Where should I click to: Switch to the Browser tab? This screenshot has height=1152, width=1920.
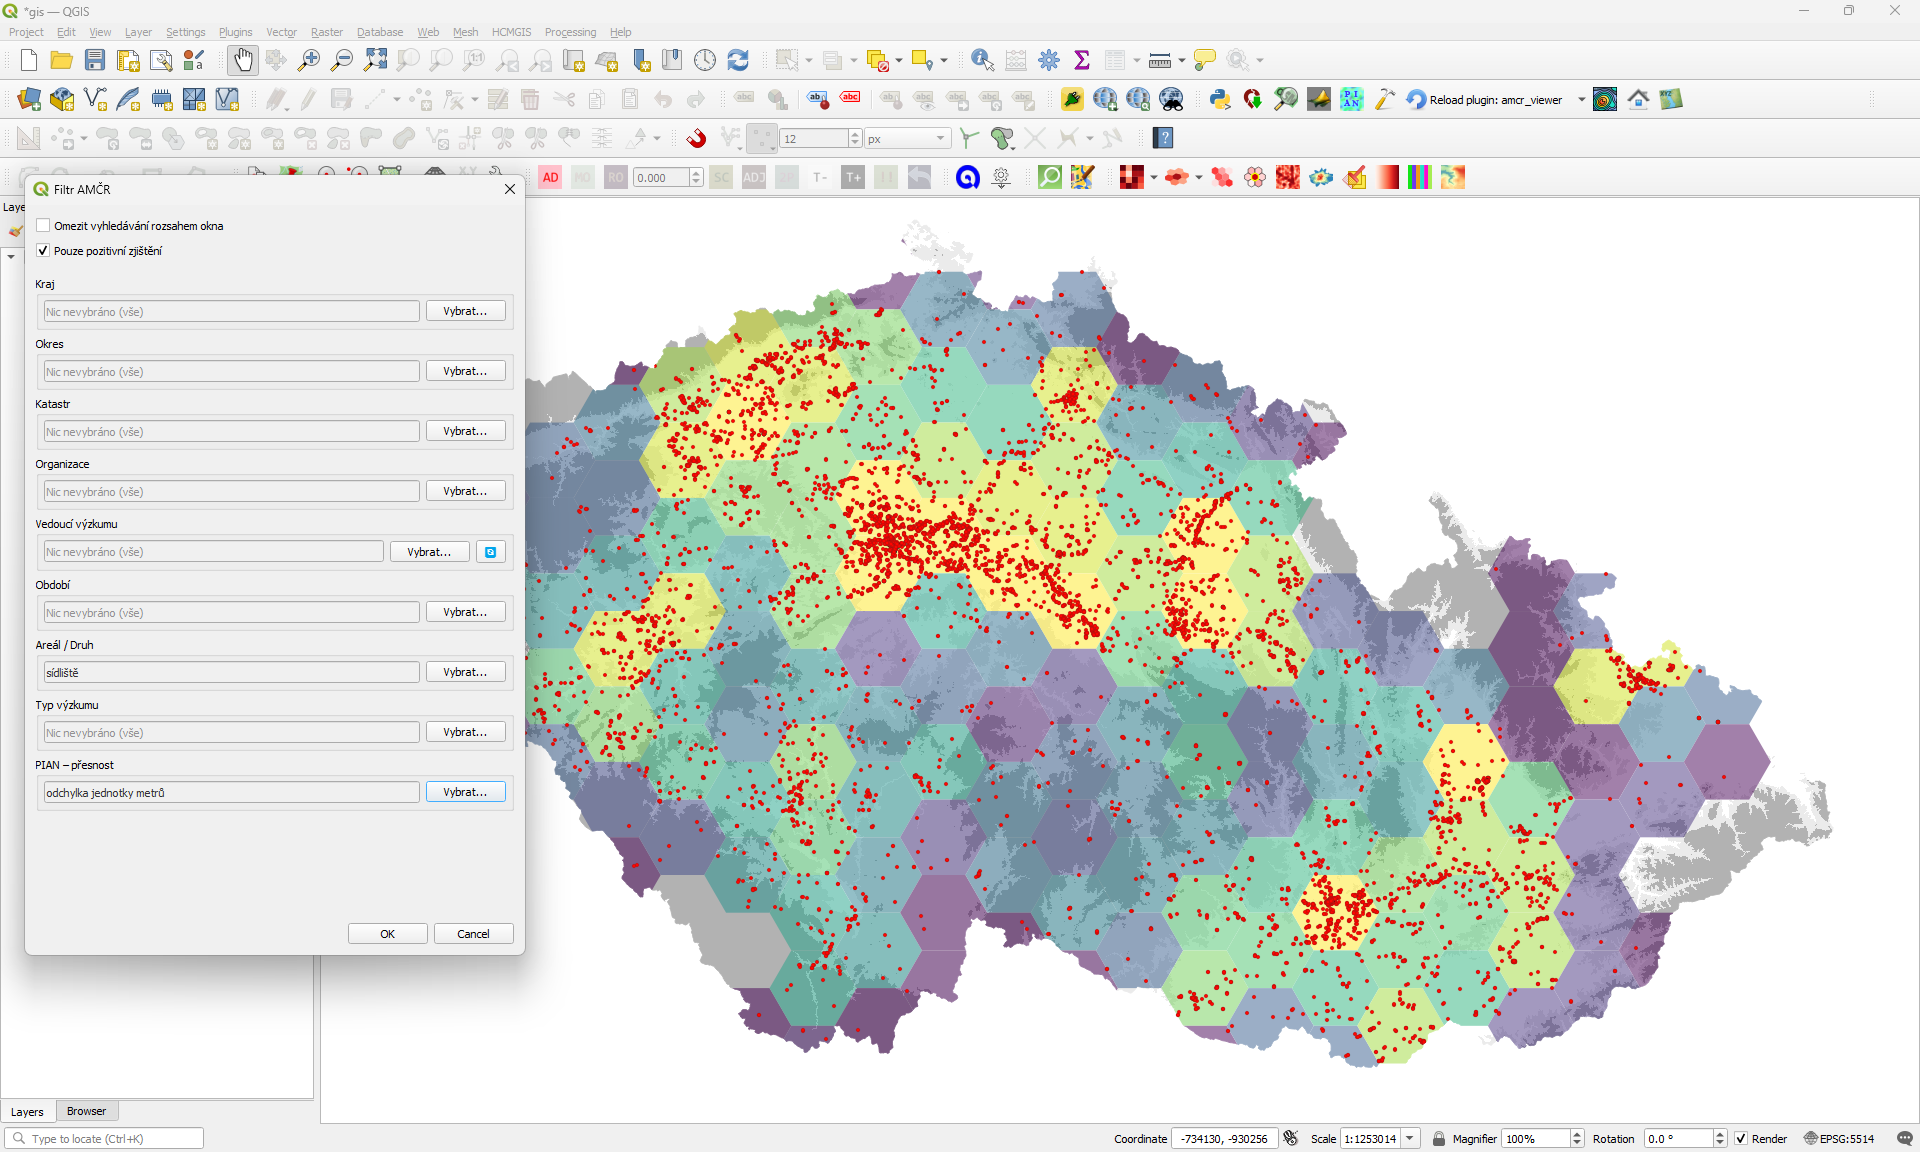tap(86, 1111)
